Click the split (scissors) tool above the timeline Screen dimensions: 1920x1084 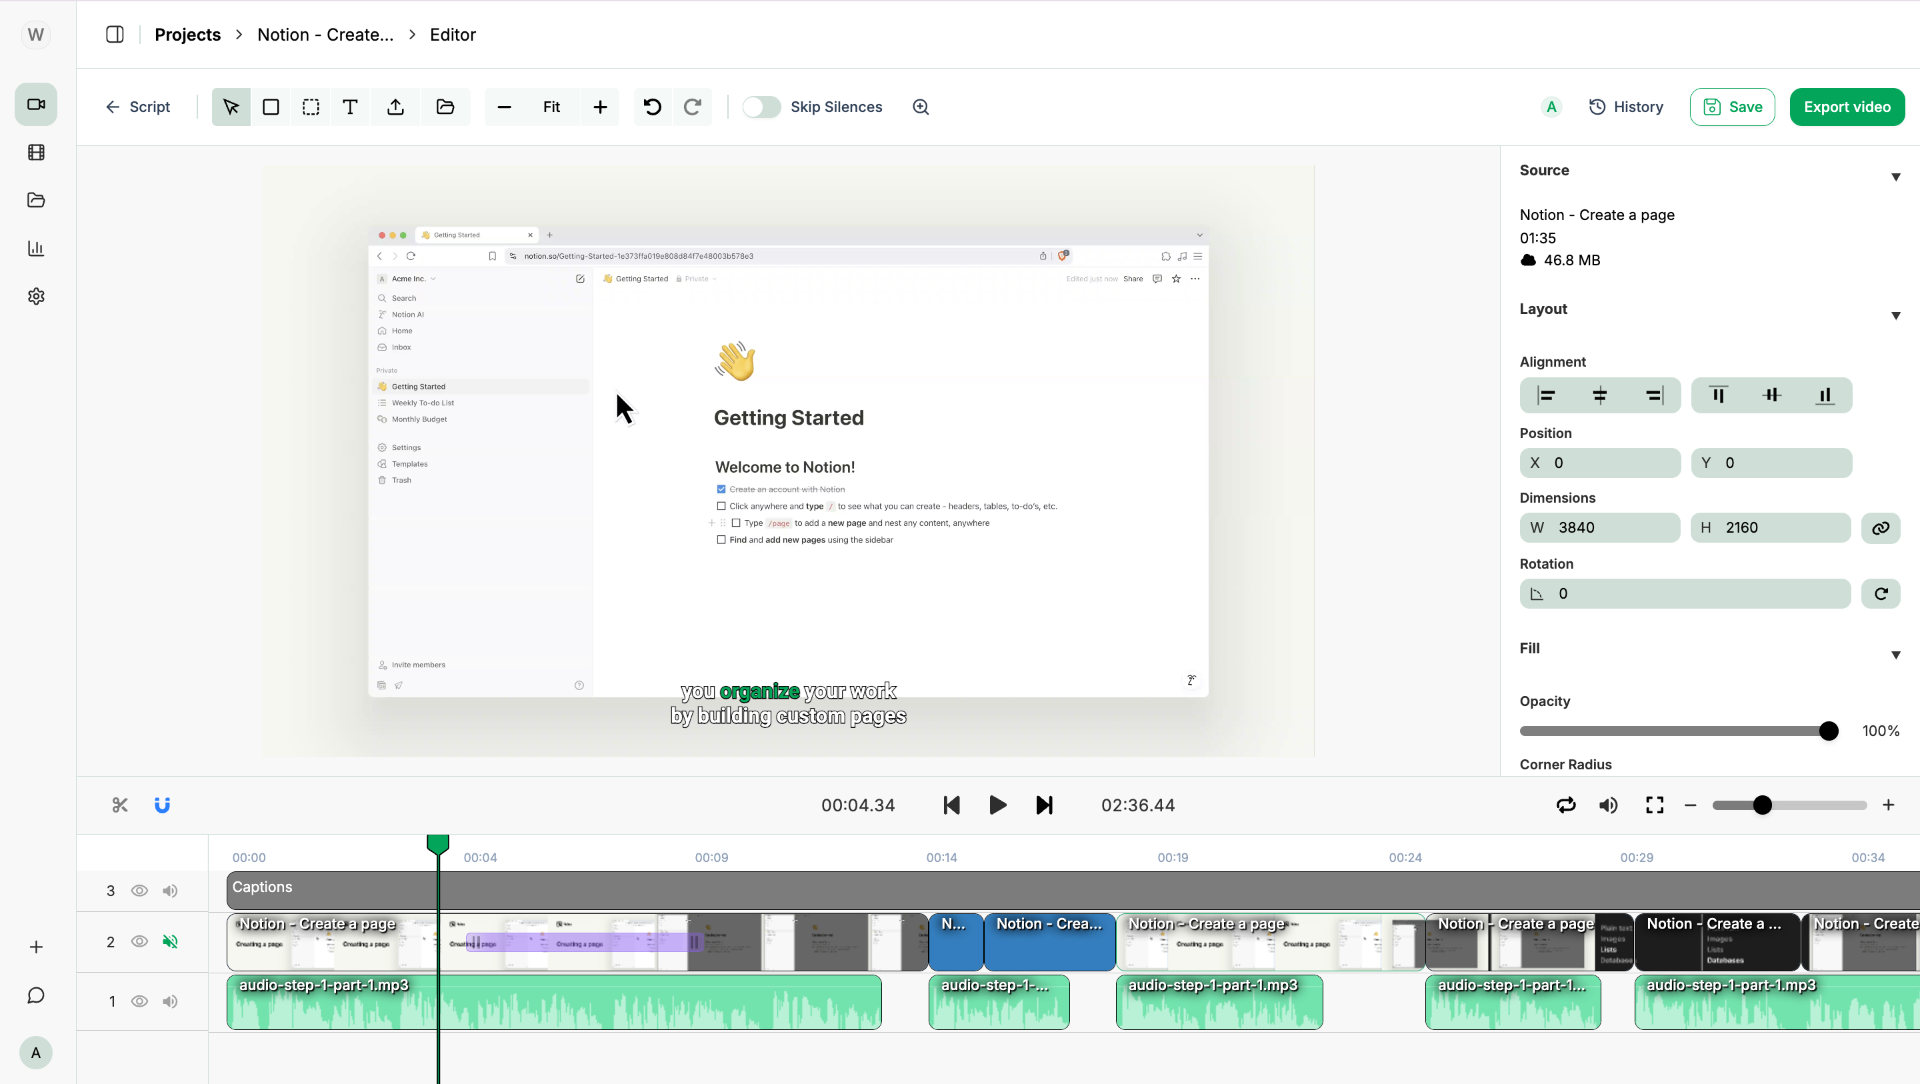(119, 805)
